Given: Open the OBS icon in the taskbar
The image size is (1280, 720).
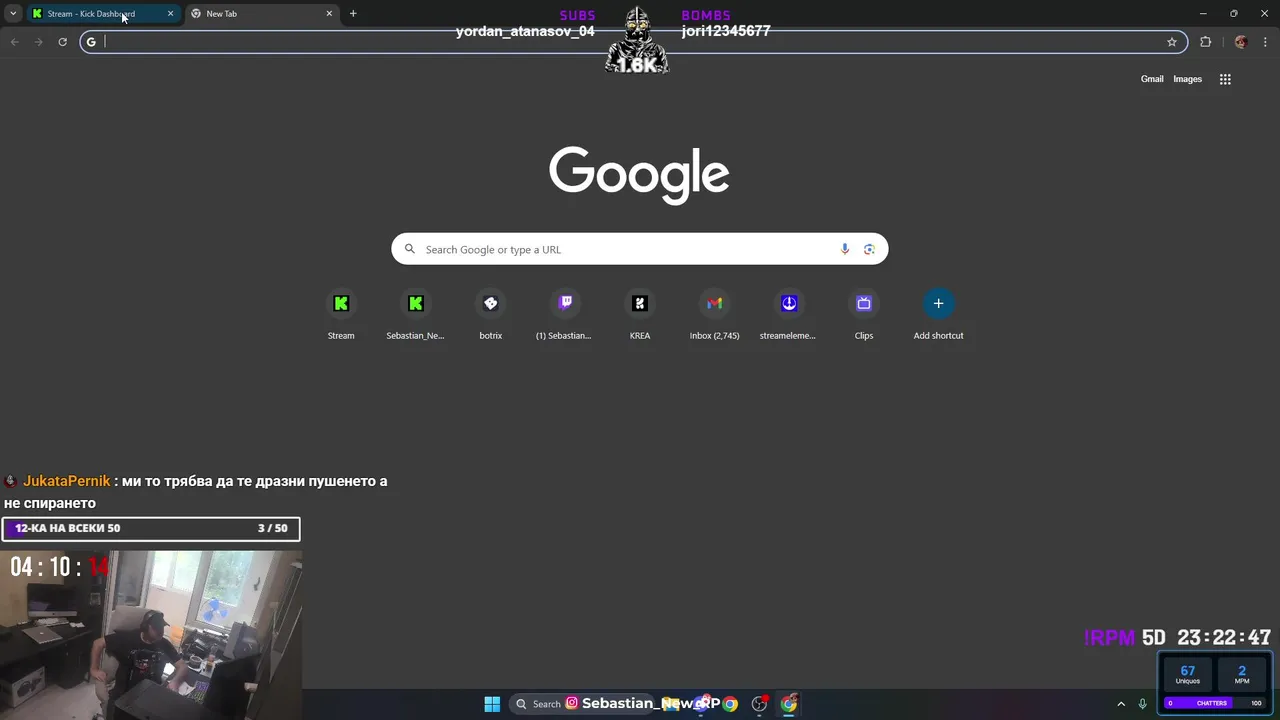Looking at the screenshot, I should [759, 704].
